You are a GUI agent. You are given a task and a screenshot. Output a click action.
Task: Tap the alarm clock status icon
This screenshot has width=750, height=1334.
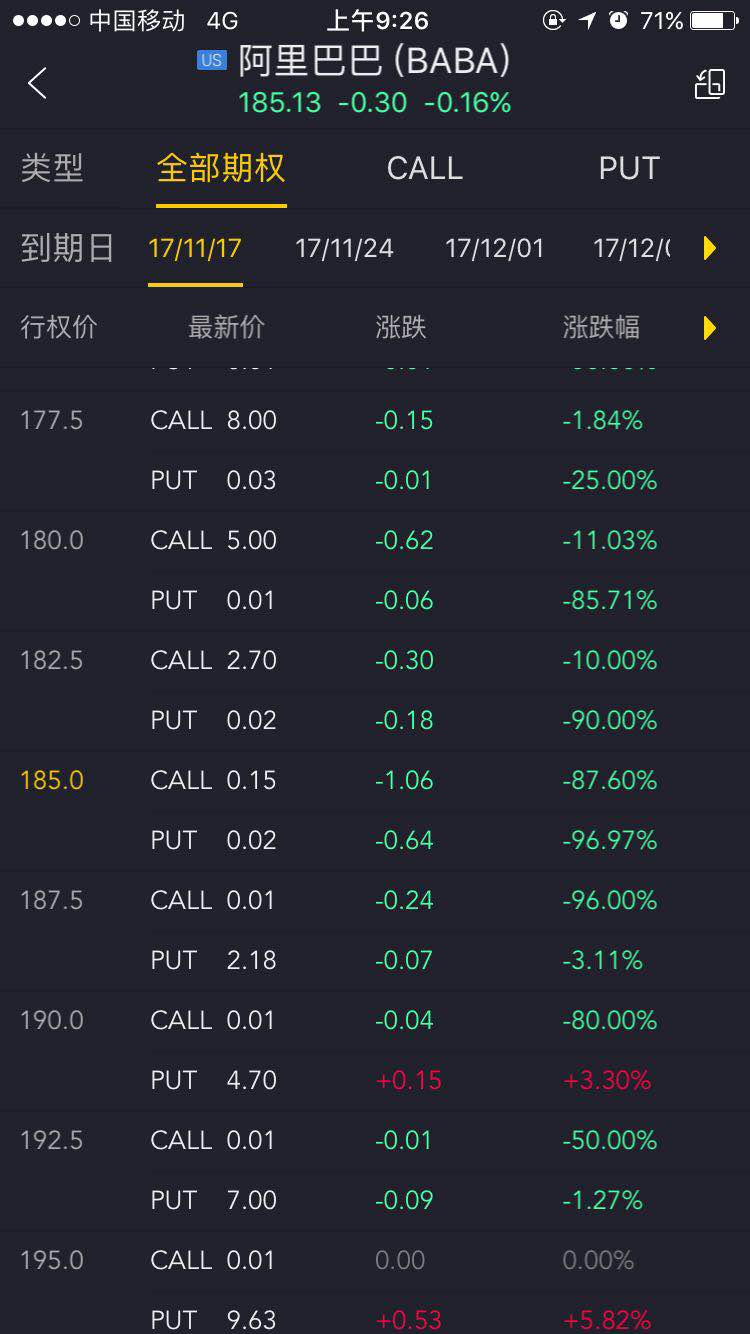[x=618, y=20]
